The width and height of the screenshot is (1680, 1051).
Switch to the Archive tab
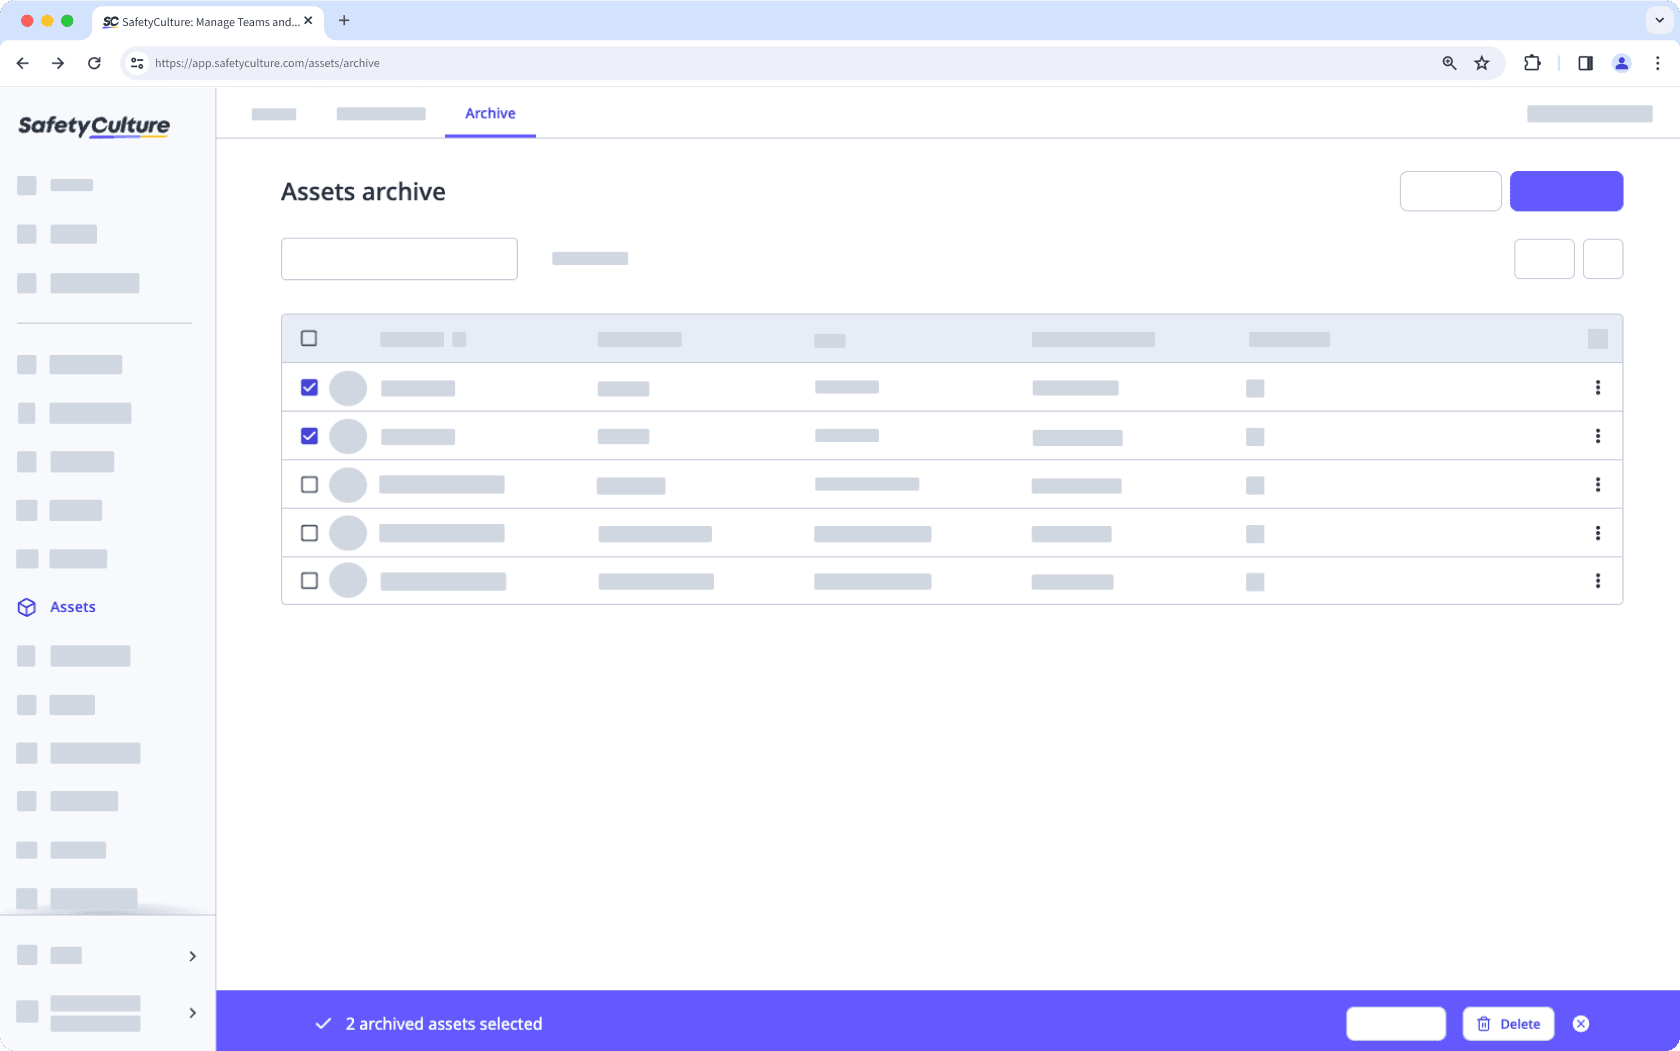tap(489, 113)
